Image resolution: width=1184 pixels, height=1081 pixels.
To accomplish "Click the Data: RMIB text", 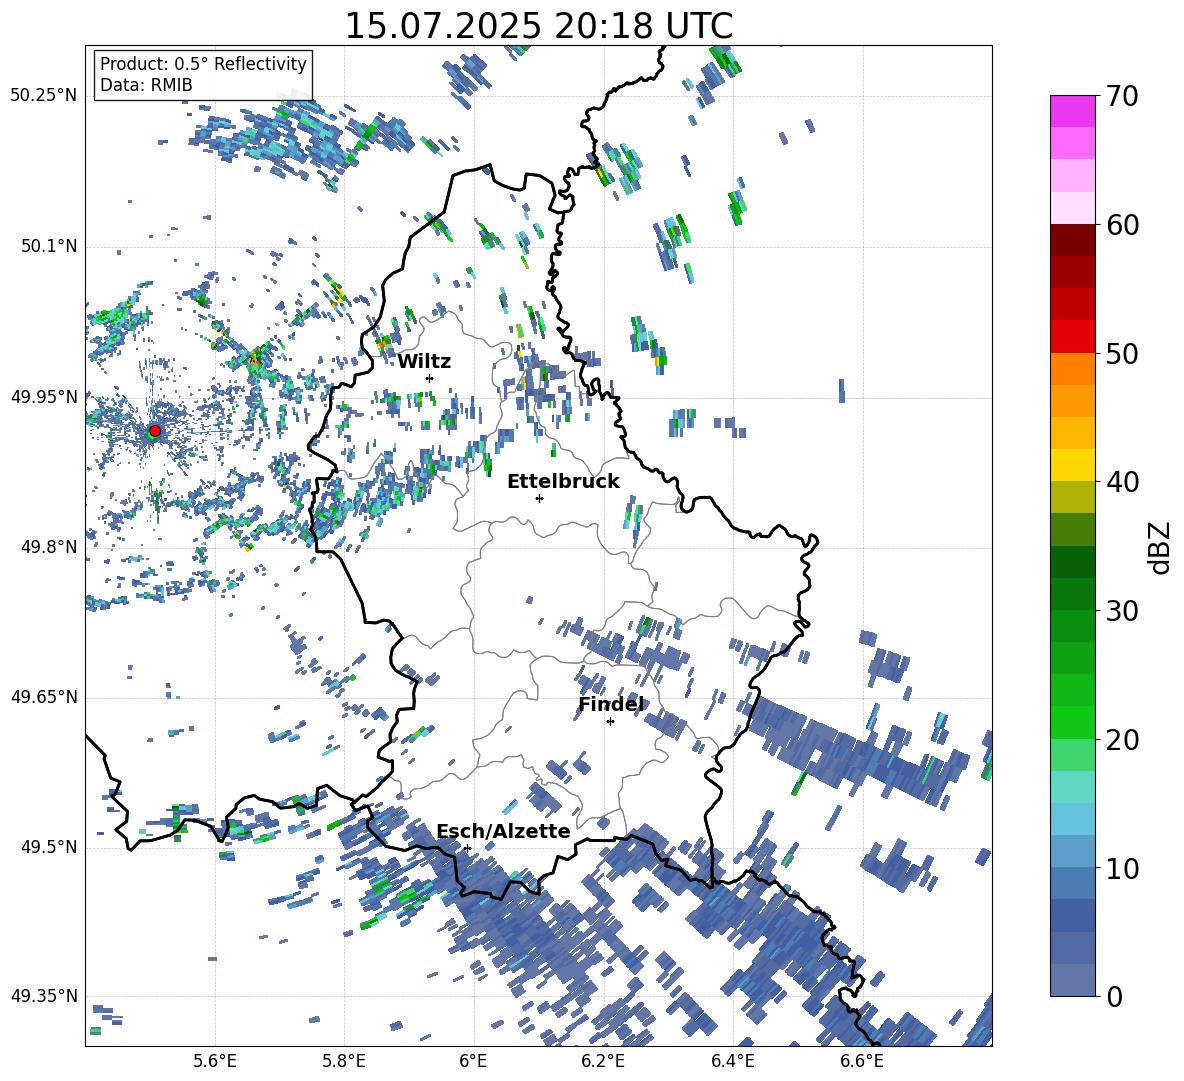I will (x=146, y=85).
